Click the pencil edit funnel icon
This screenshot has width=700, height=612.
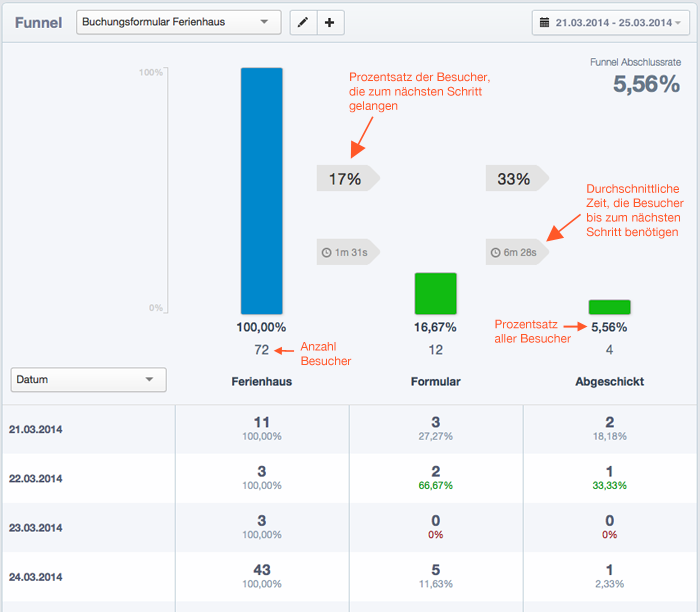tap(304, 22)
